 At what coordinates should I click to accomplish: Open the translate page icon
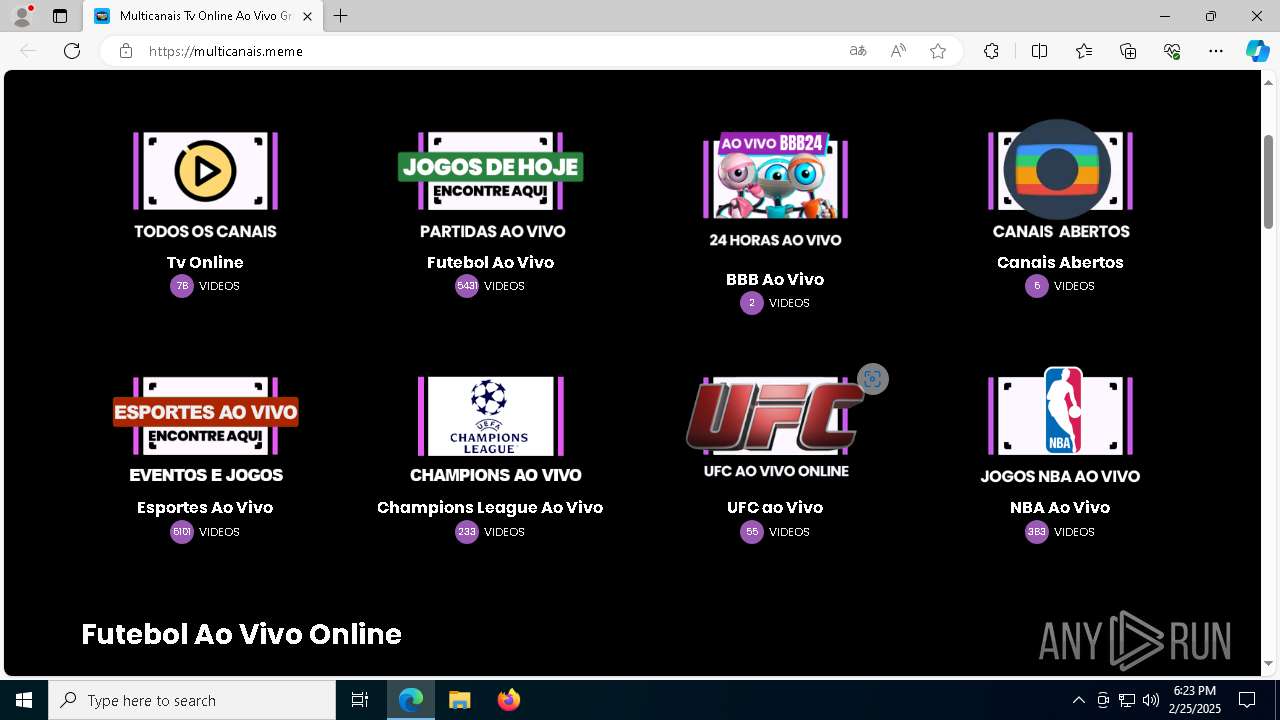(858, 51)
